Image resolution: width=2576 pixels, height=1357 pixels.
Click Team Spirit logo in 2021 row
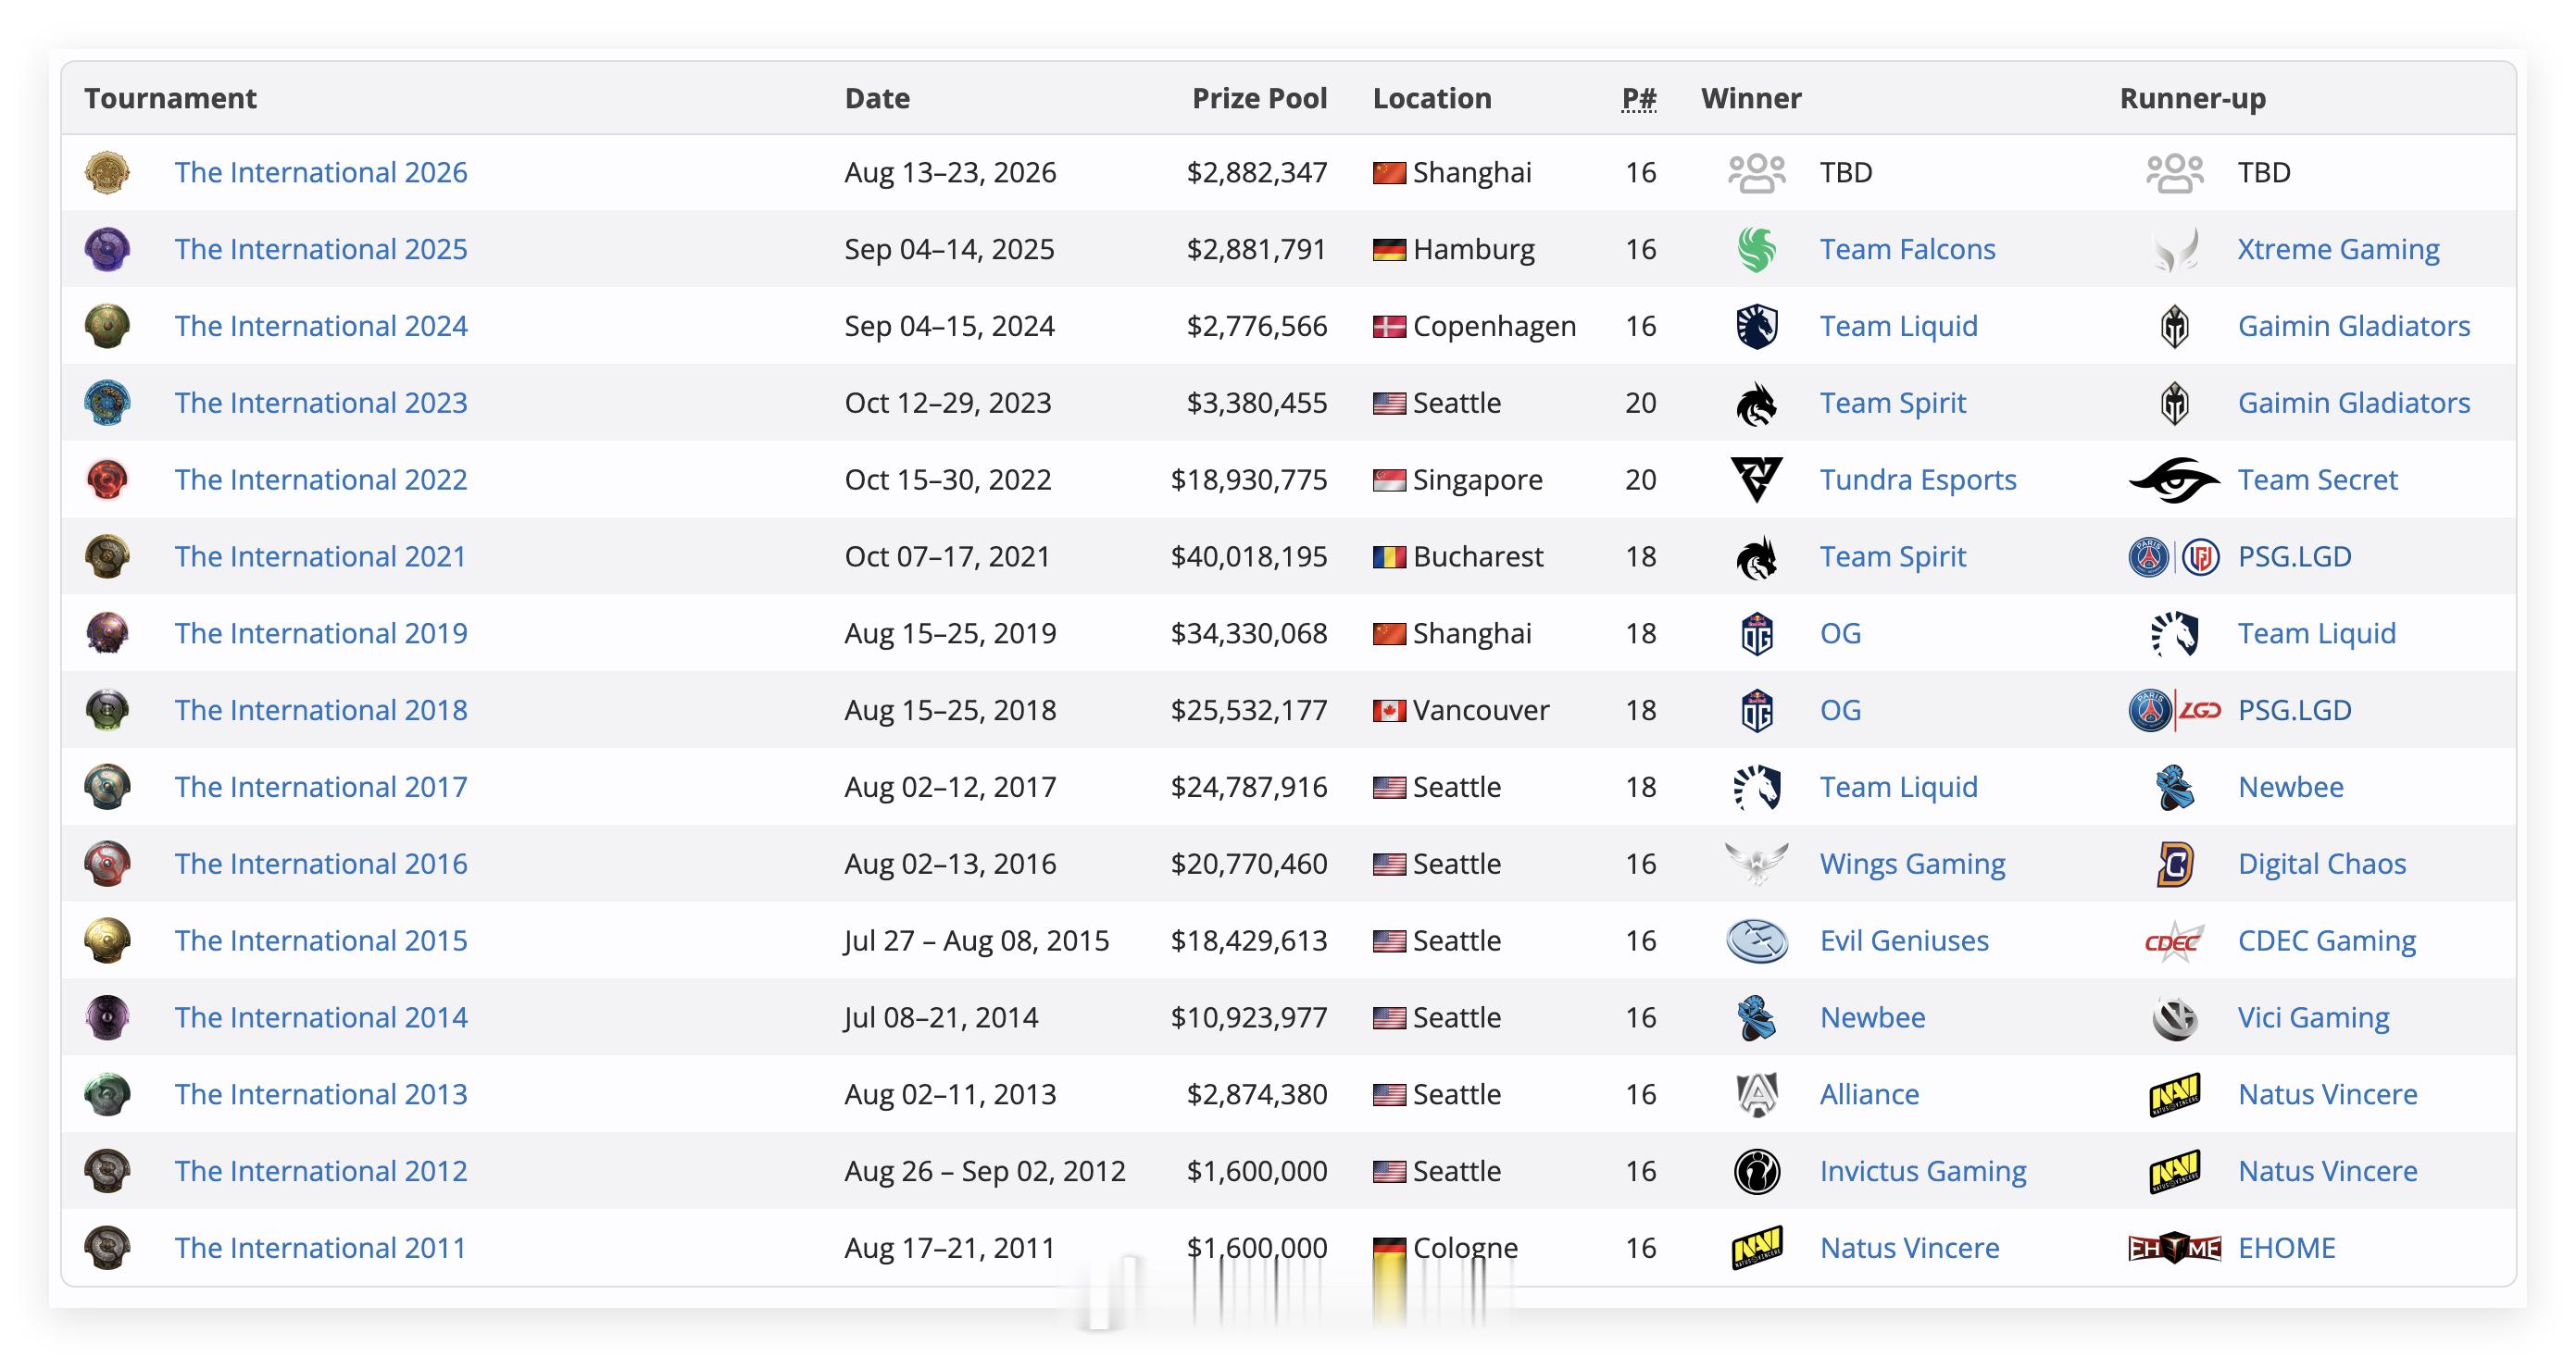point(1757,557)
